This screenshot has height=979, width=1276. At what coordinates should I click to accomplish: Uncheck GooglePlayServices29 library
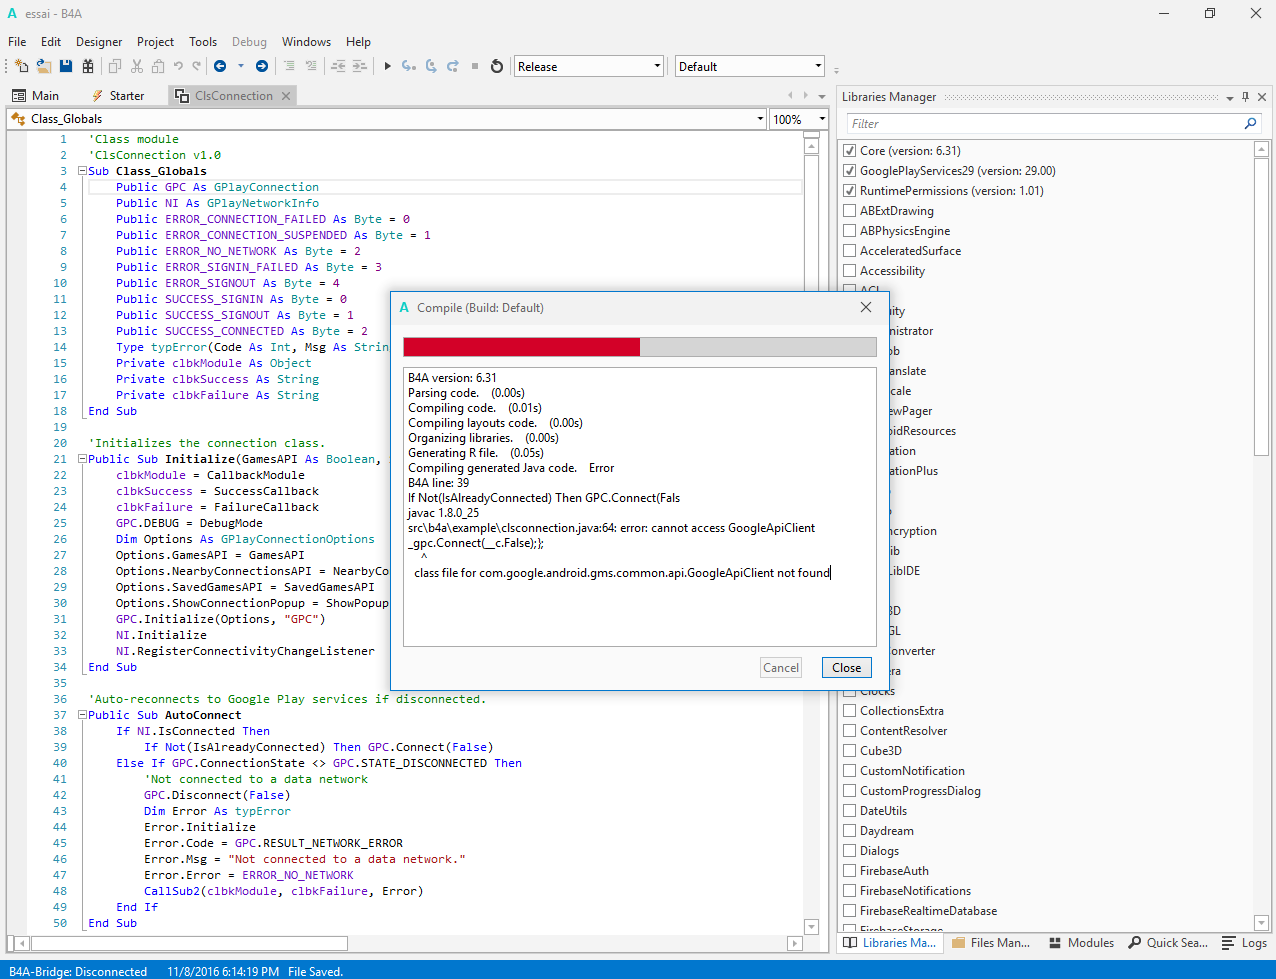850,171
